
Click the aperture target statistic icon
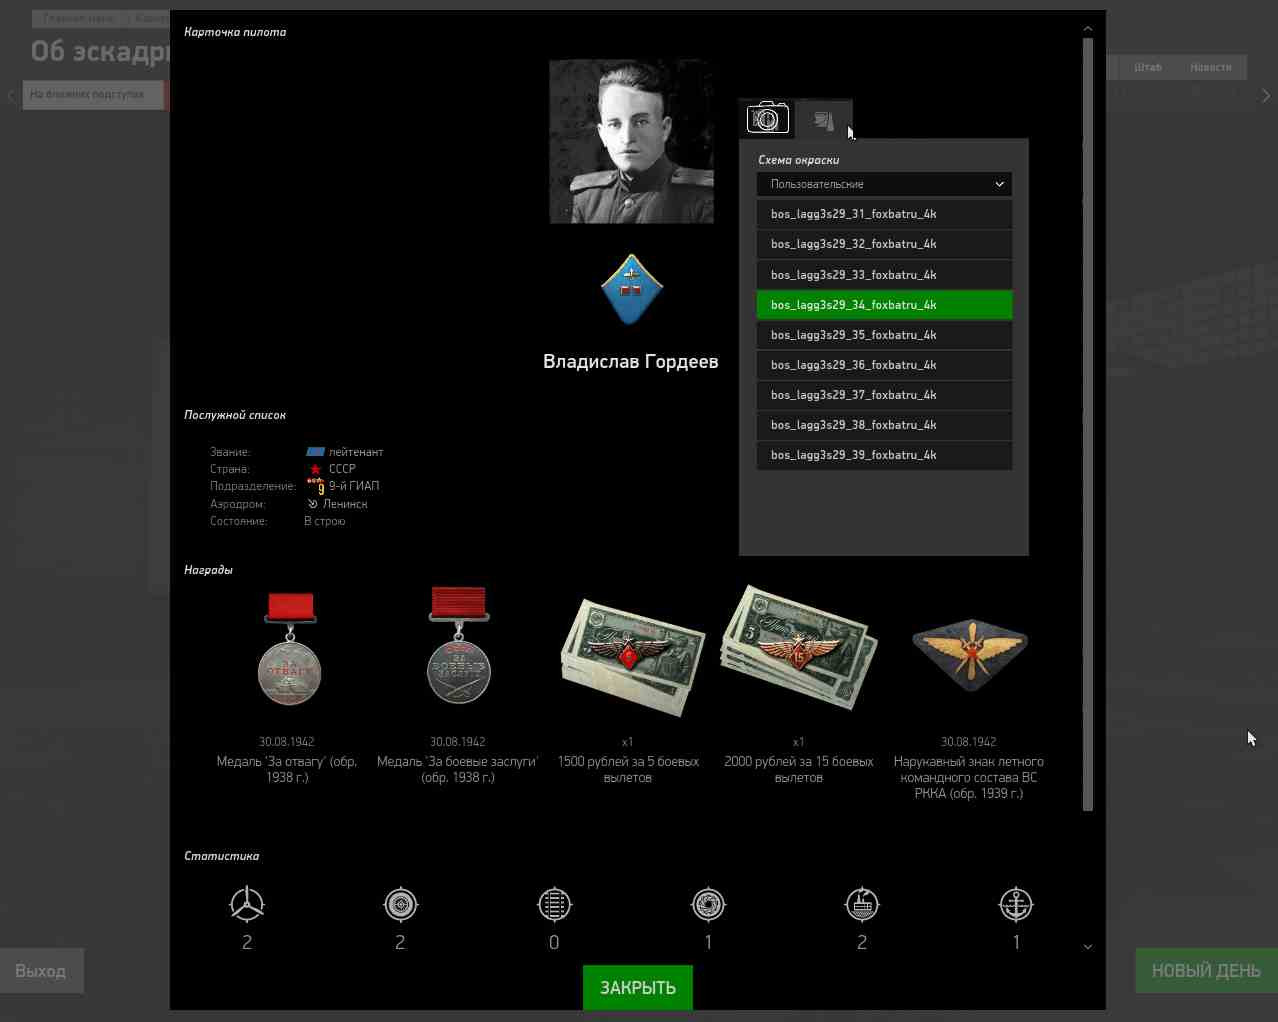[708, 904]
